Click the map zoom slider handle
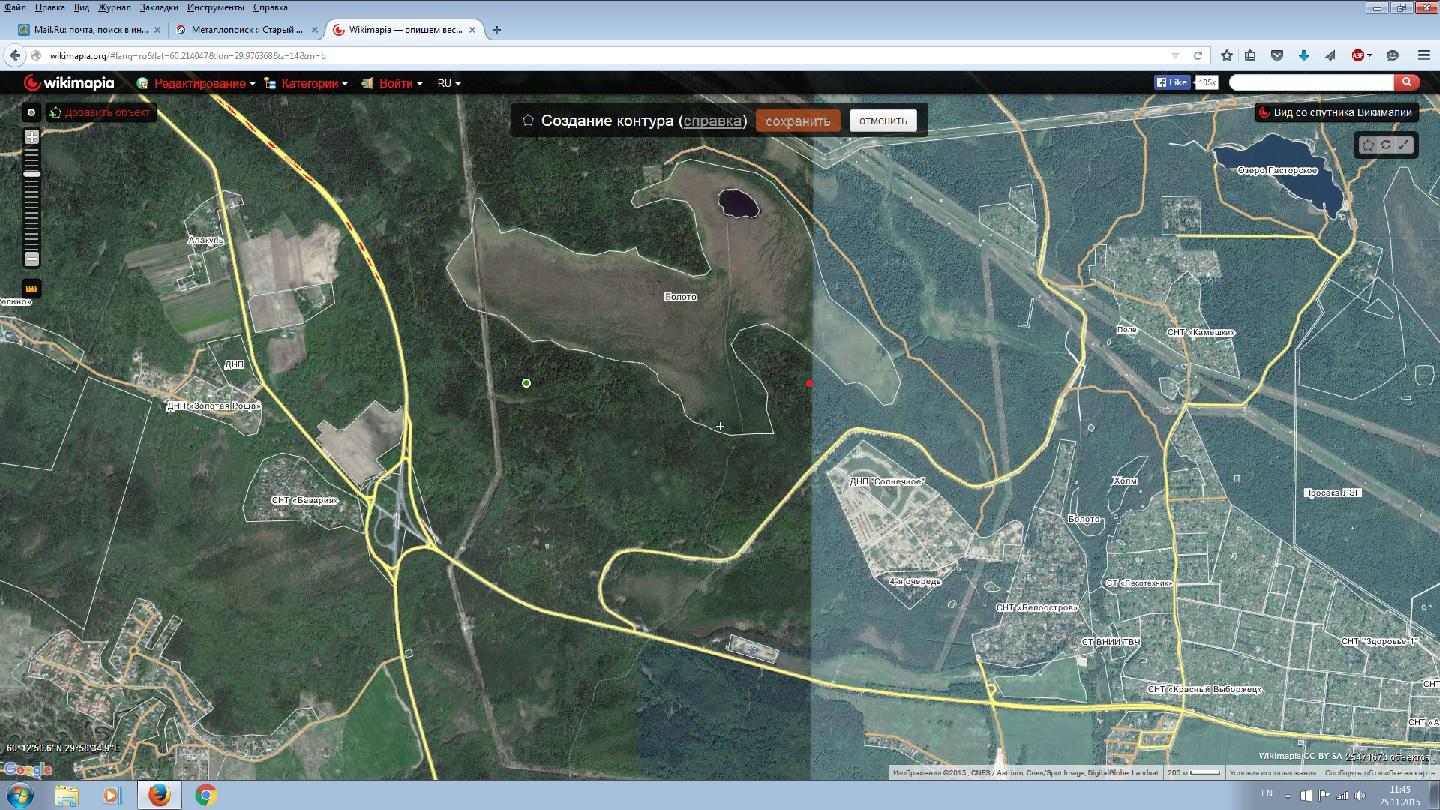Viewport: 1440px width, 810px height. coord(32,174)
